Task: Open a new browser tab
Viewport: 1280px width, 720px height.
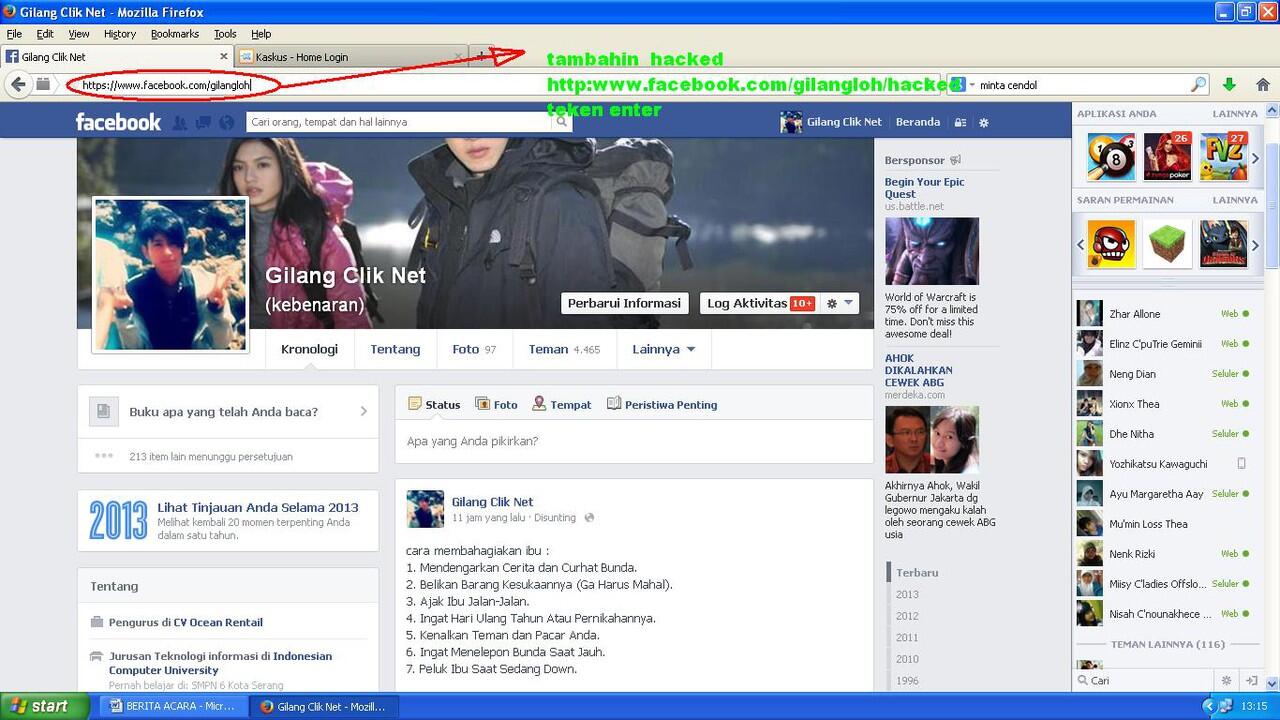Action: tap(481, 56)
